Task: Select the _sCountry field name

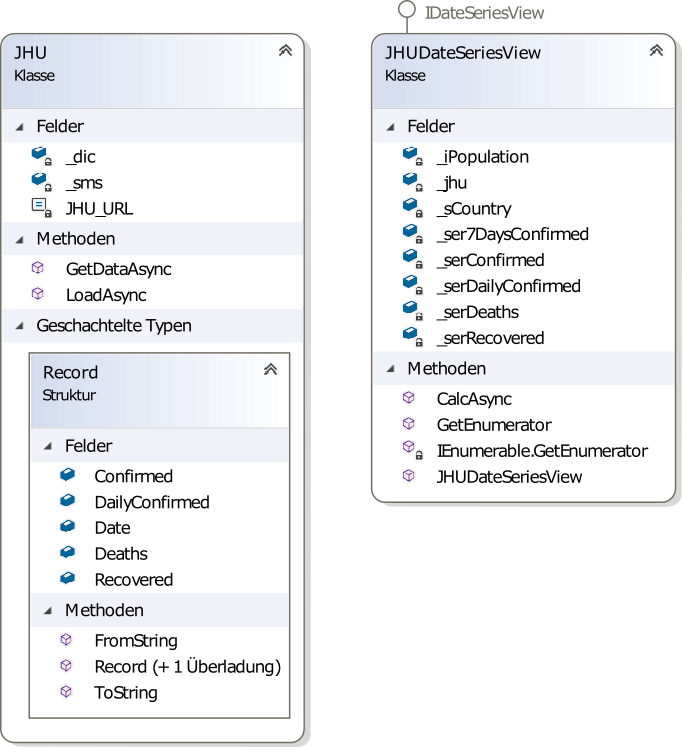Action: pyautogui.click(x=474, y=209)
